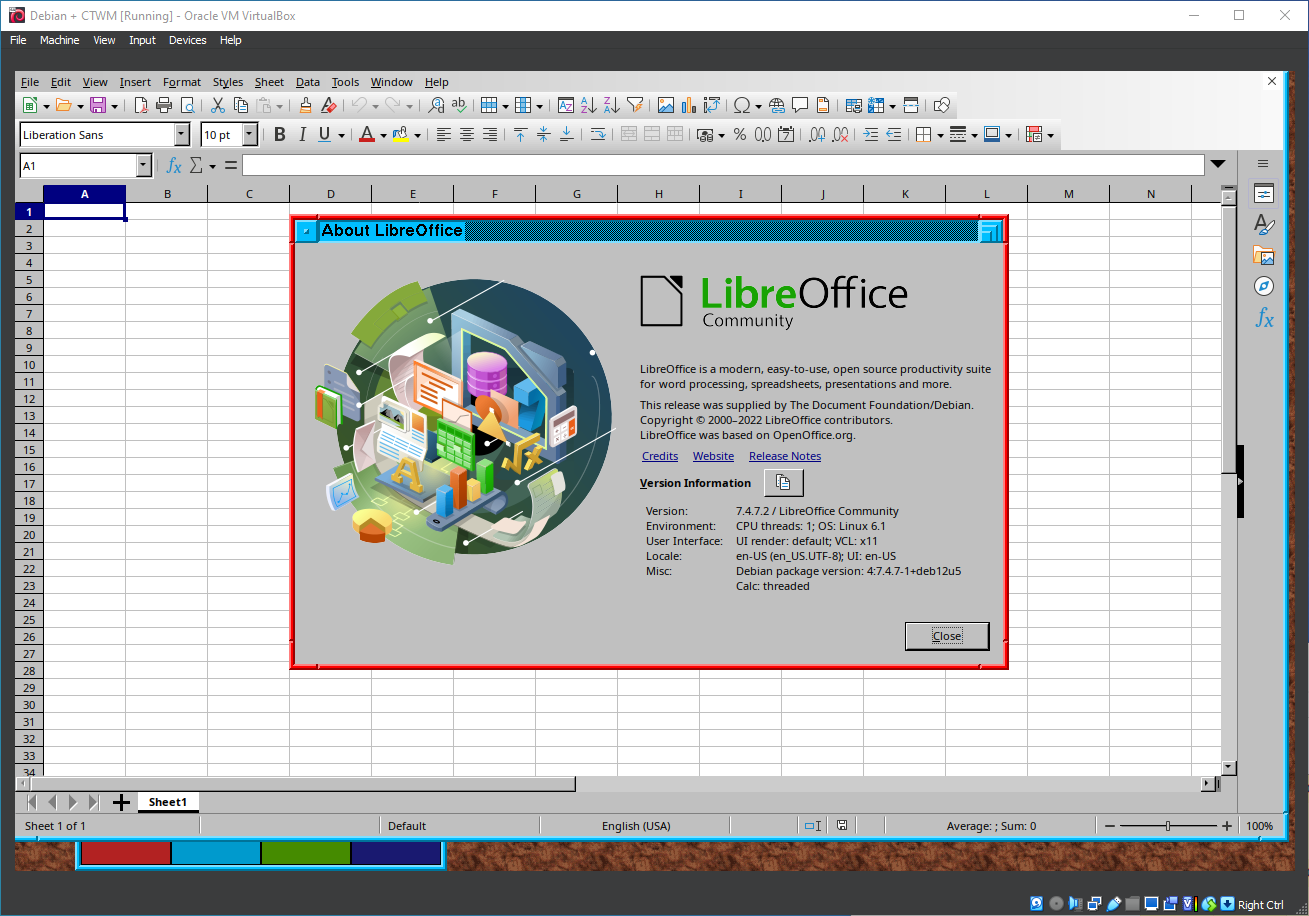Open the Name Box A1 dropdown

pos(143,165)
